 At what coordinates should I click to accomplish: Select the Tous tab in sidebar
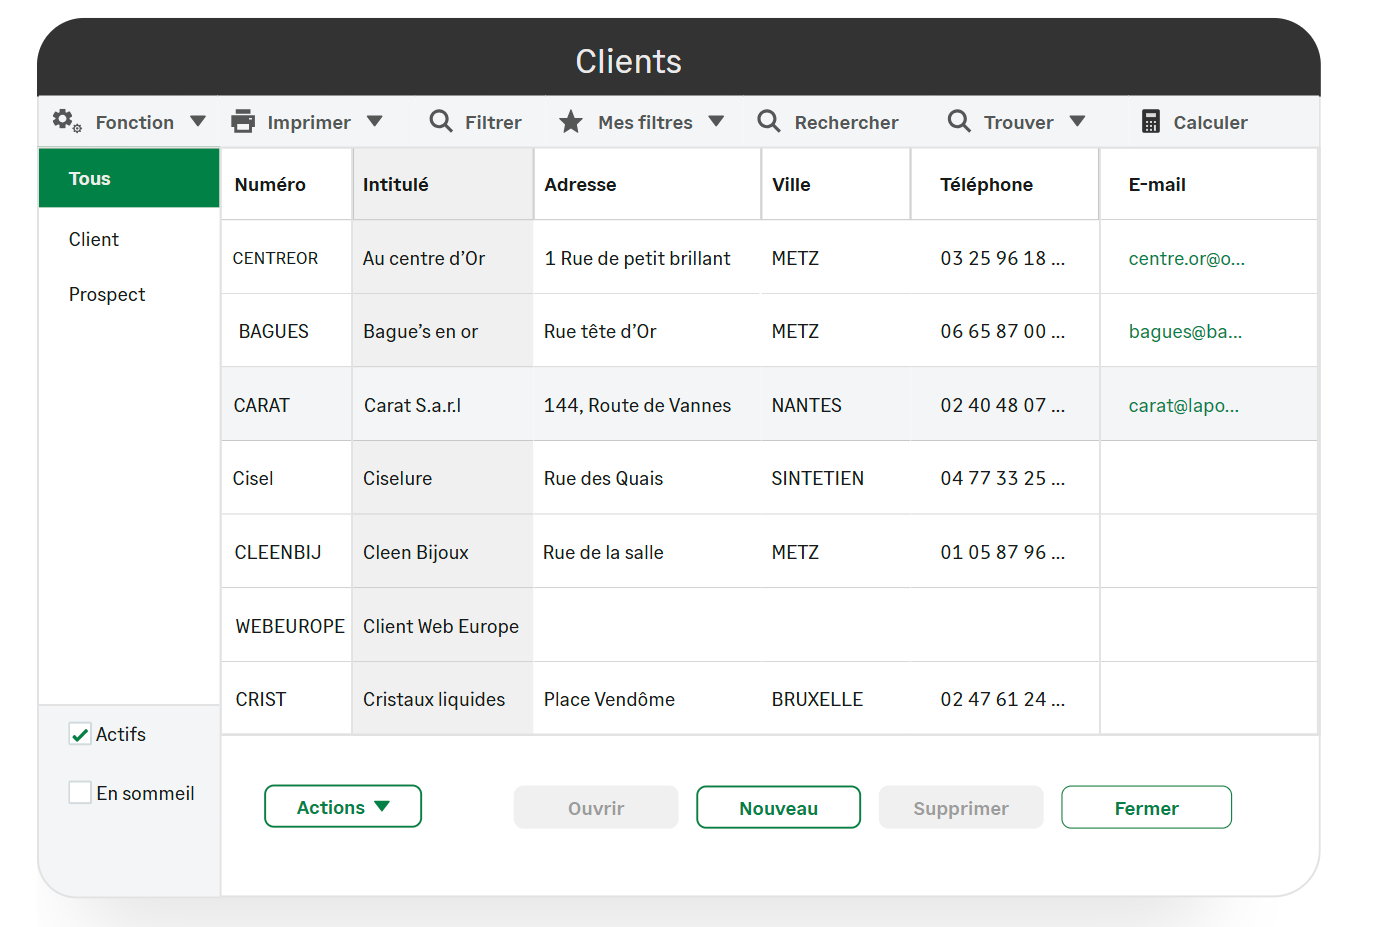(129, 179)
